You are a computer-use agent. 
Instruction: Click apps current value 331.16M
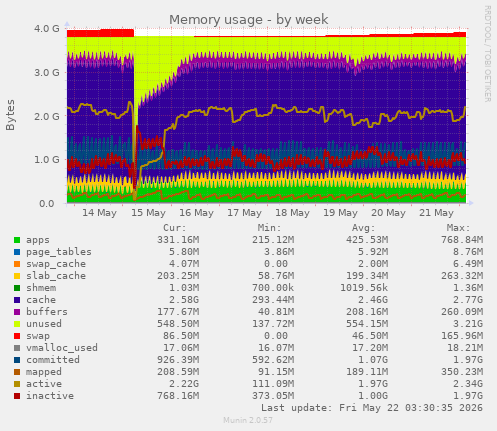coord(178,240)
